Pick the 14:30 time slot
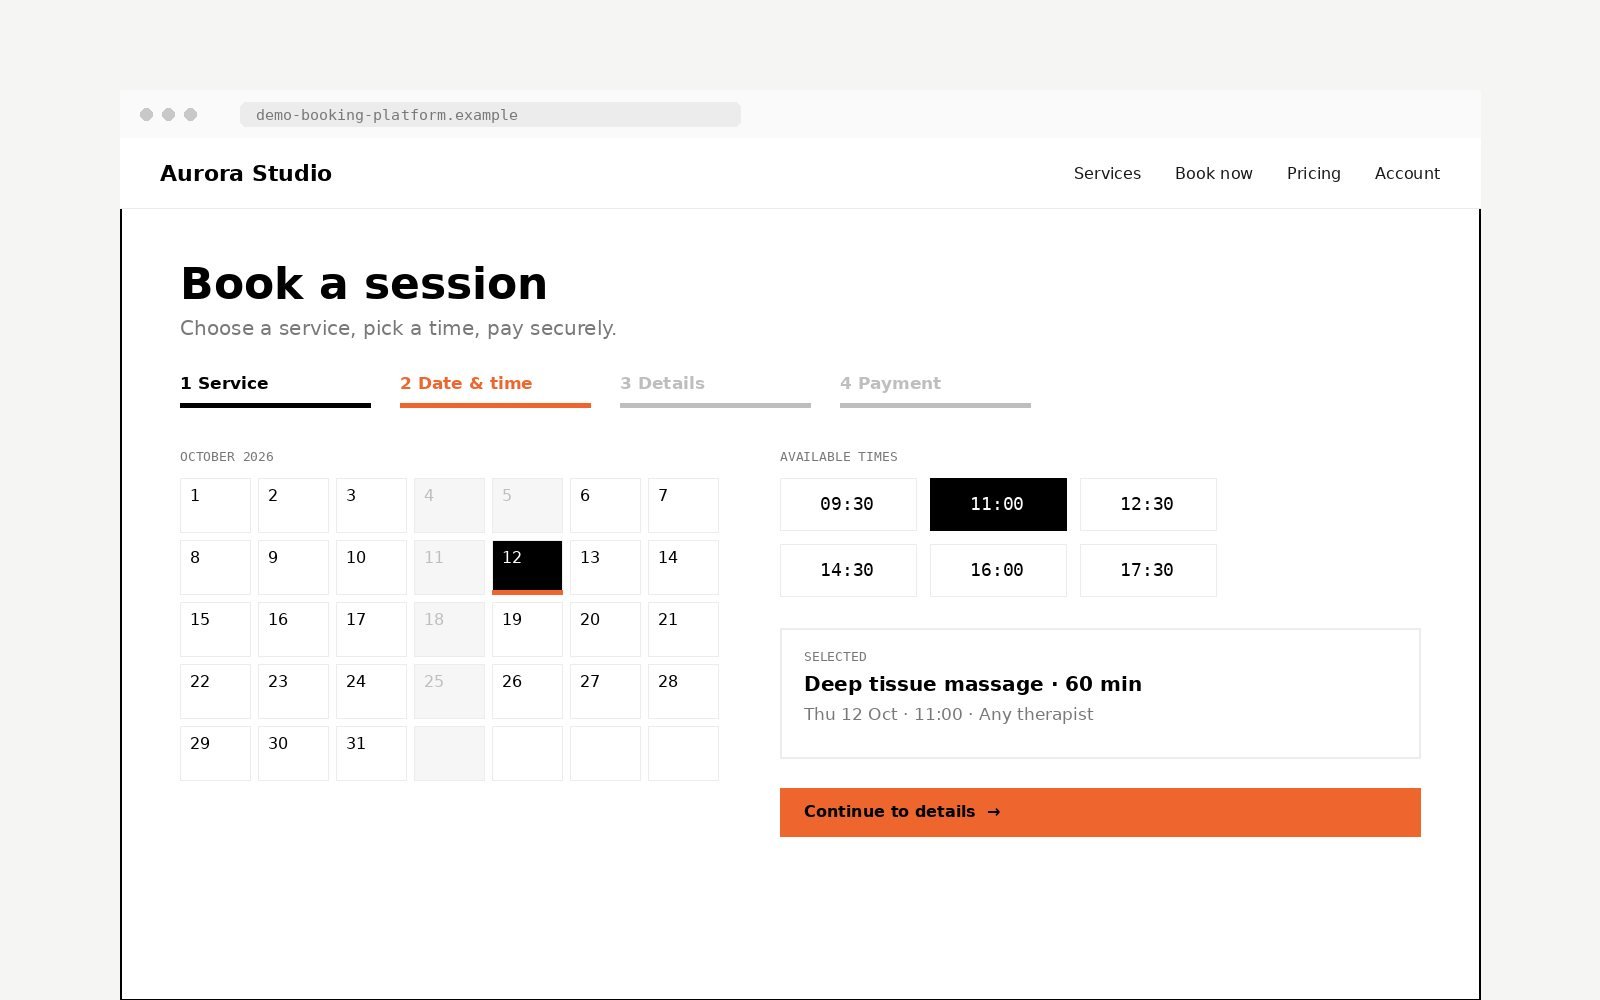This screenshot has width=1600, height=1000. [x=848, y=570]
